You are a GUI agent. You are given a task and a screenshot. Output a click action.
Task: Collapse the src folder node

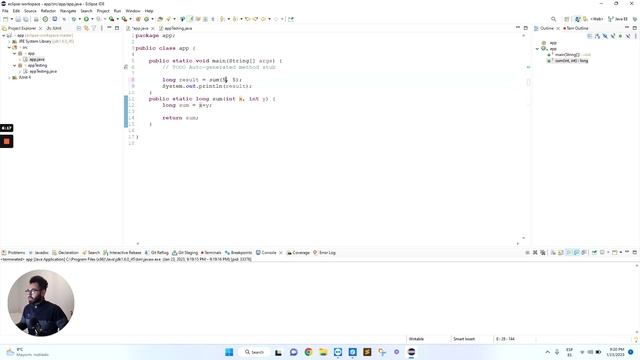(9, 47)
